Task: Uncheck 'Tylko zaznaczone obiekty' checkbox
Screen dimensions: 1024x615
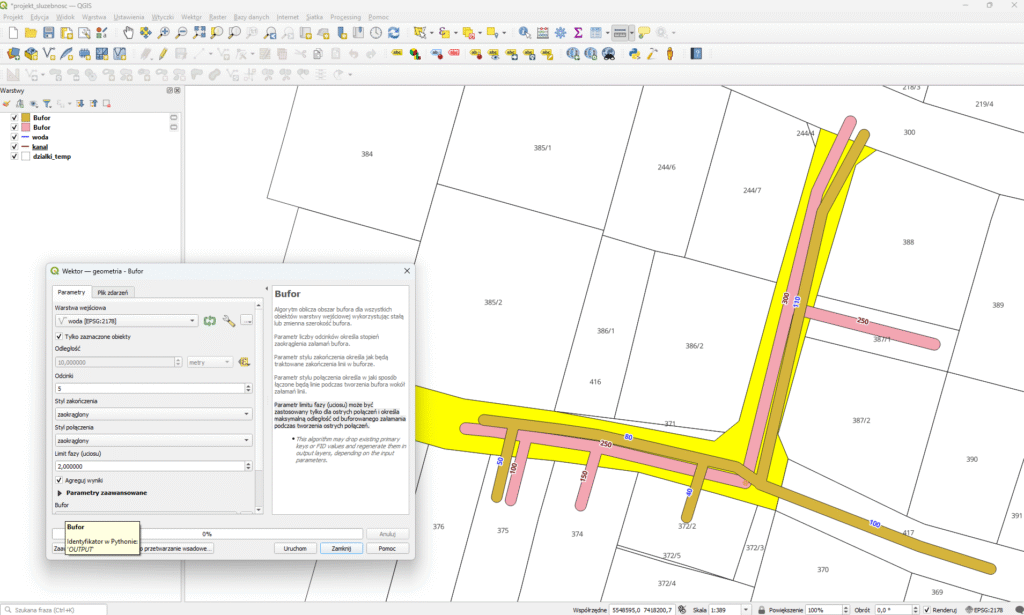Action: [x=59, y=337]
